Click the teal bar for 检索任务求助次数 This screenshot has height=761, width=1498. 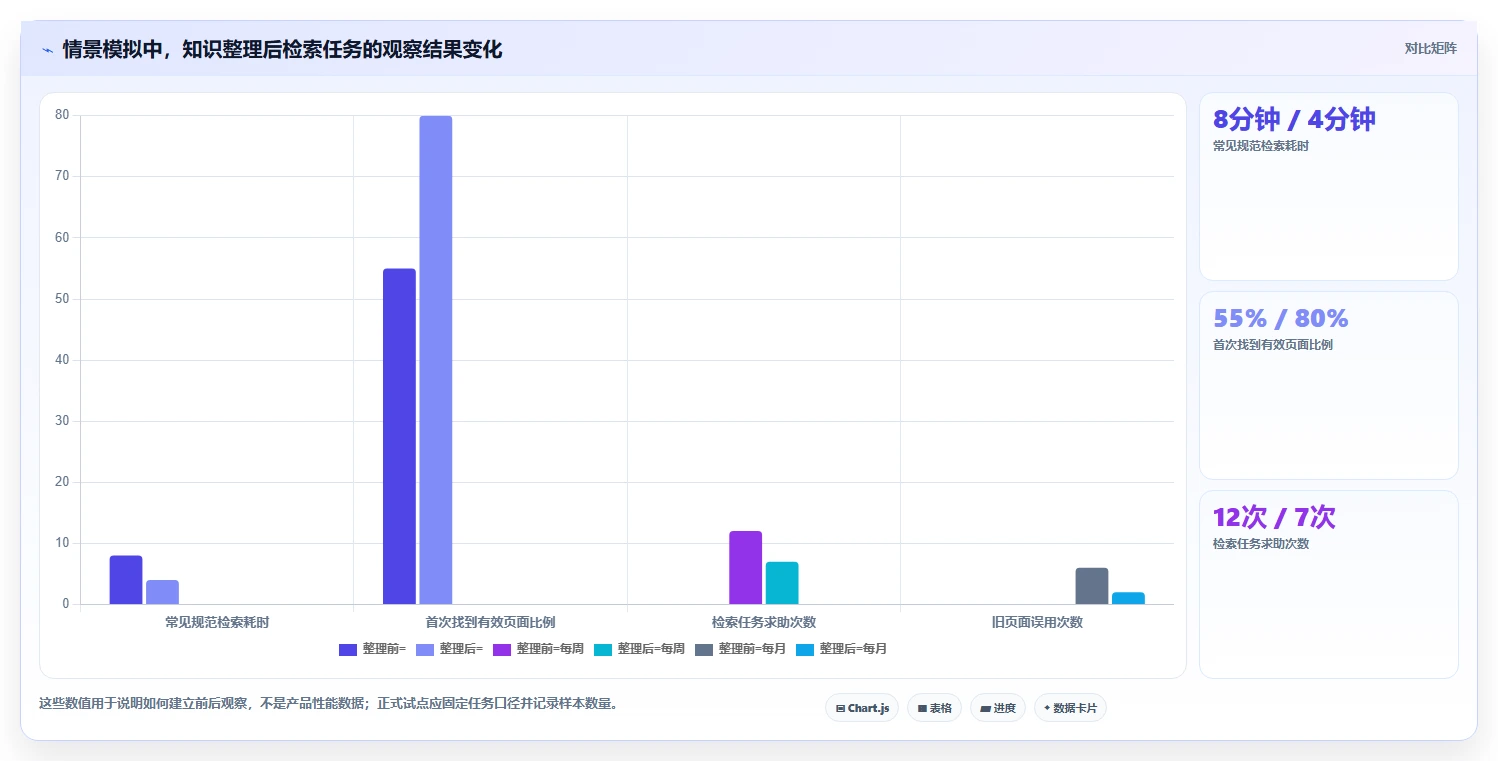782,583
